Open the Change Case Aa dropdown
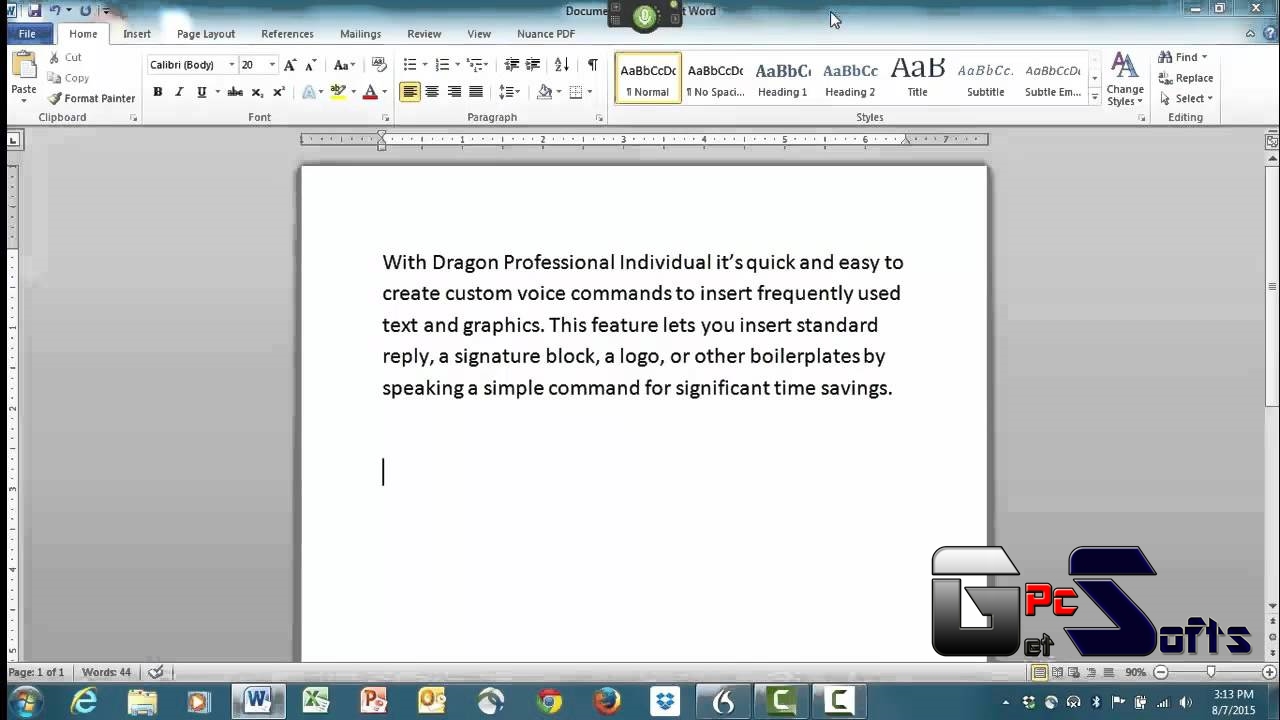Viewport: 1280px width, 720px height. click(x=344, y=64)
